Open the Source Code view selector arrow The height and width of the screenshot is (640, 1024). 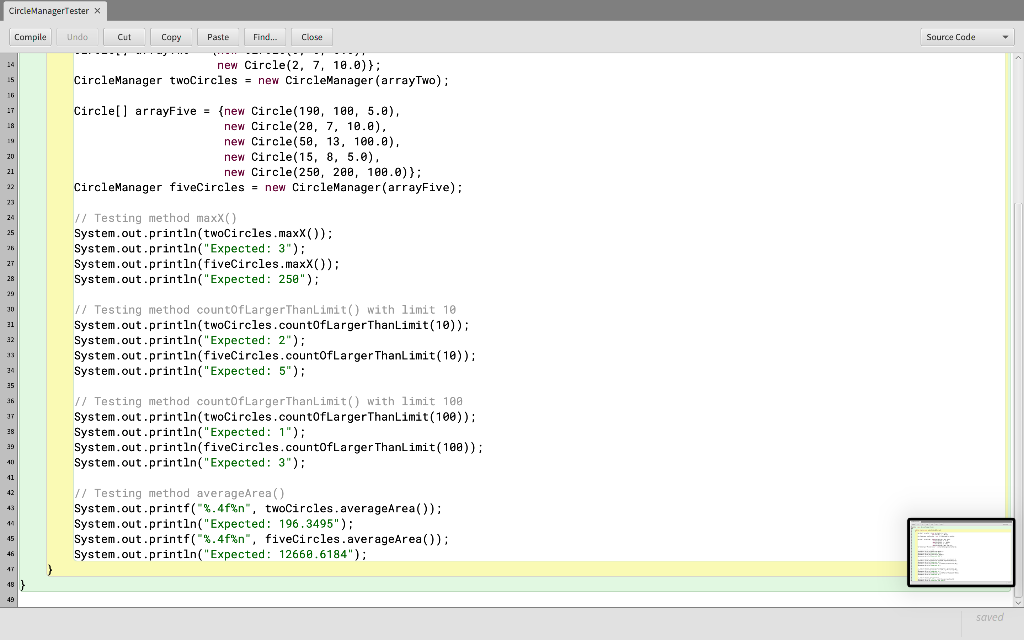1005,36
